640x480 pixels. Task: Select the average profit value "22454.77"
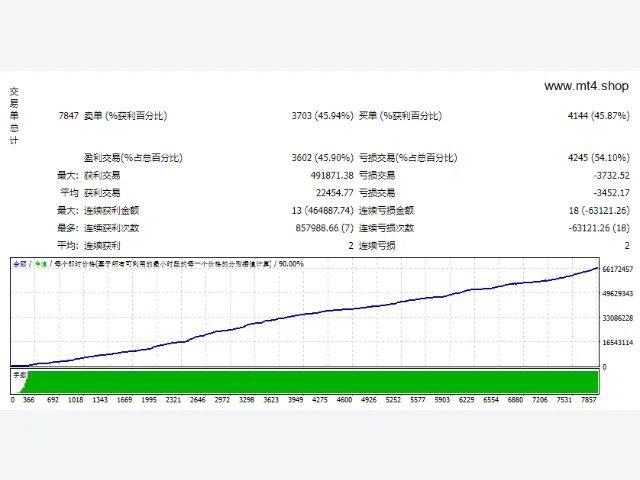click(334, 193)
